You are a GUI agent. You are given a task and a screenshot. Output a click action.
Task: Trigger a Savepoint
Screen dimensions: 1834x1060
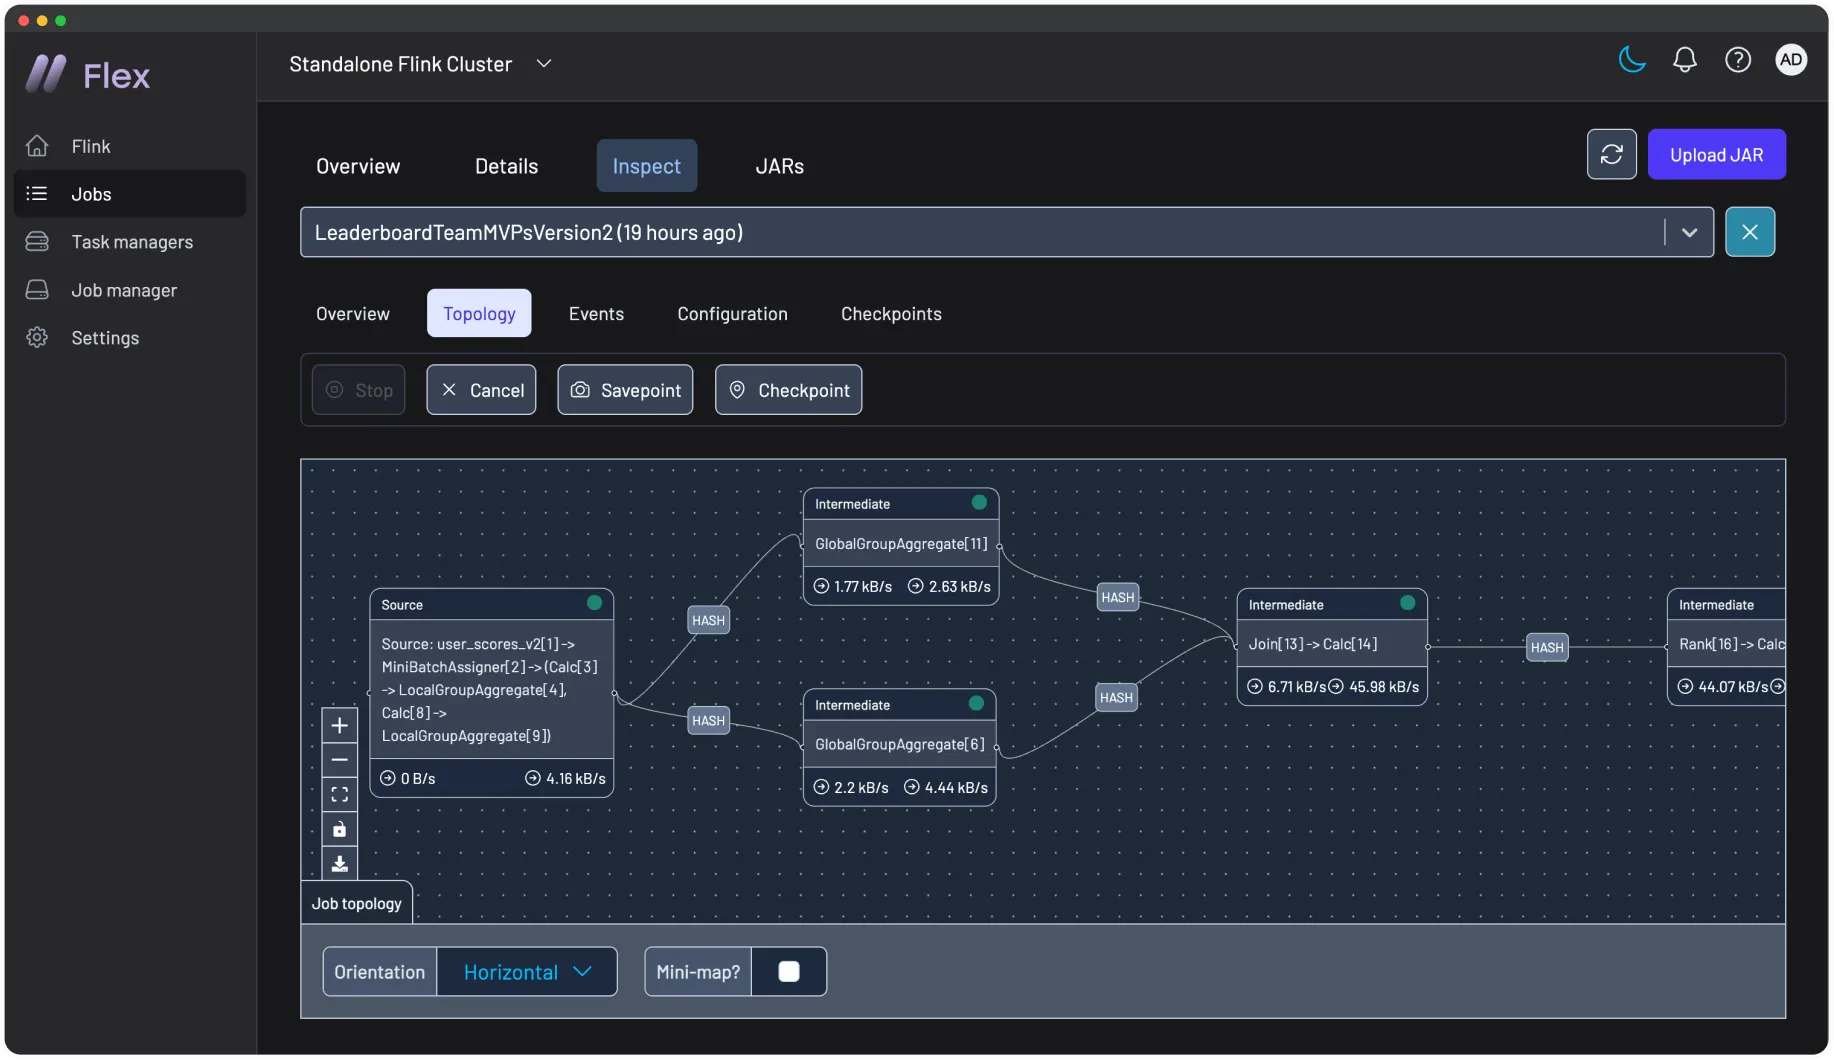(x=625, y=390)
